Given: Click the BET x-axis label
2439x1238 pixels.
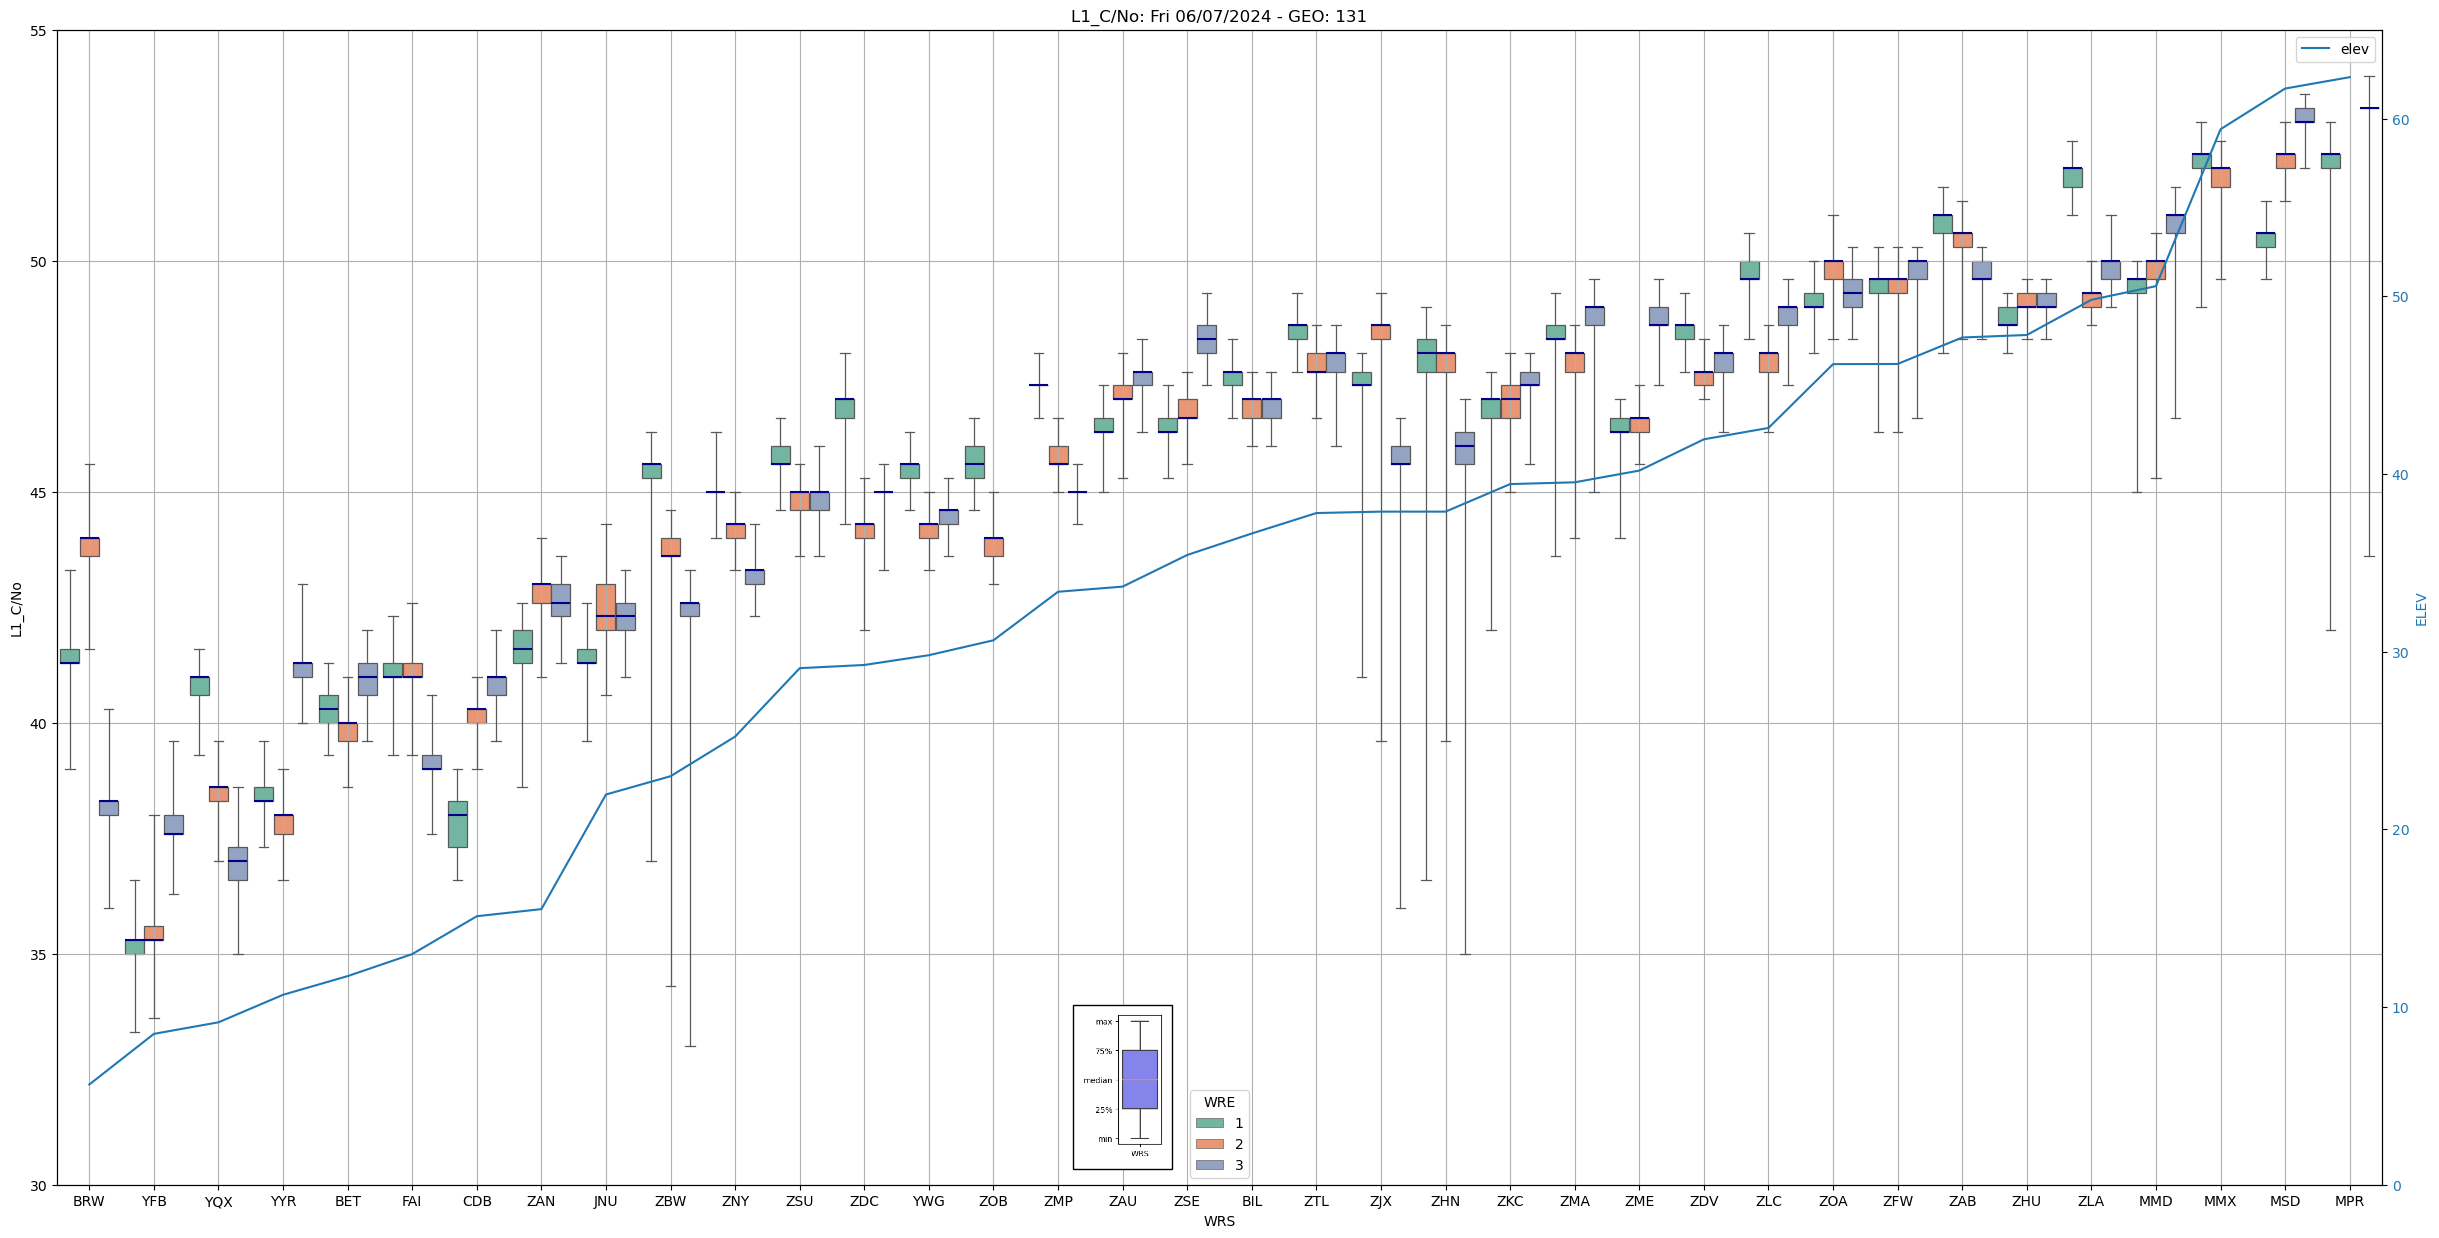Looking at the screenshot, I should [x=348, y=1201].
